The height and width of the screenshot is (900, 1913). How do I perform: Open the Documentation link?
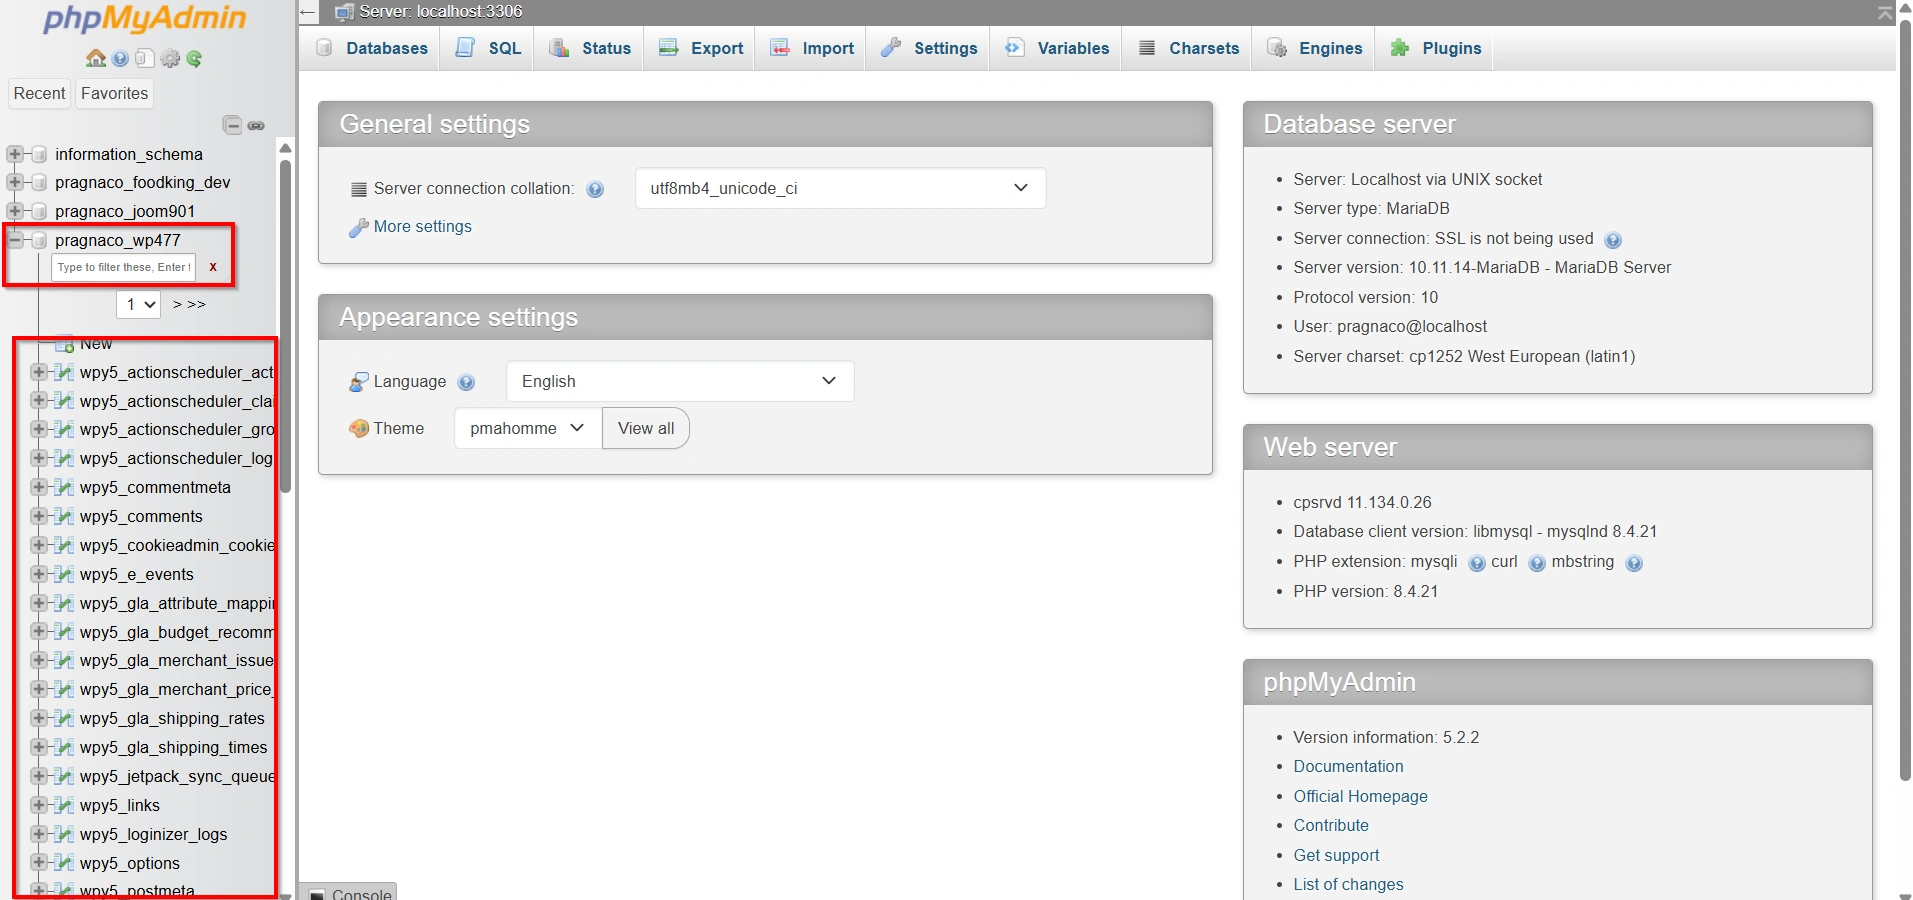coord(1348,766)
